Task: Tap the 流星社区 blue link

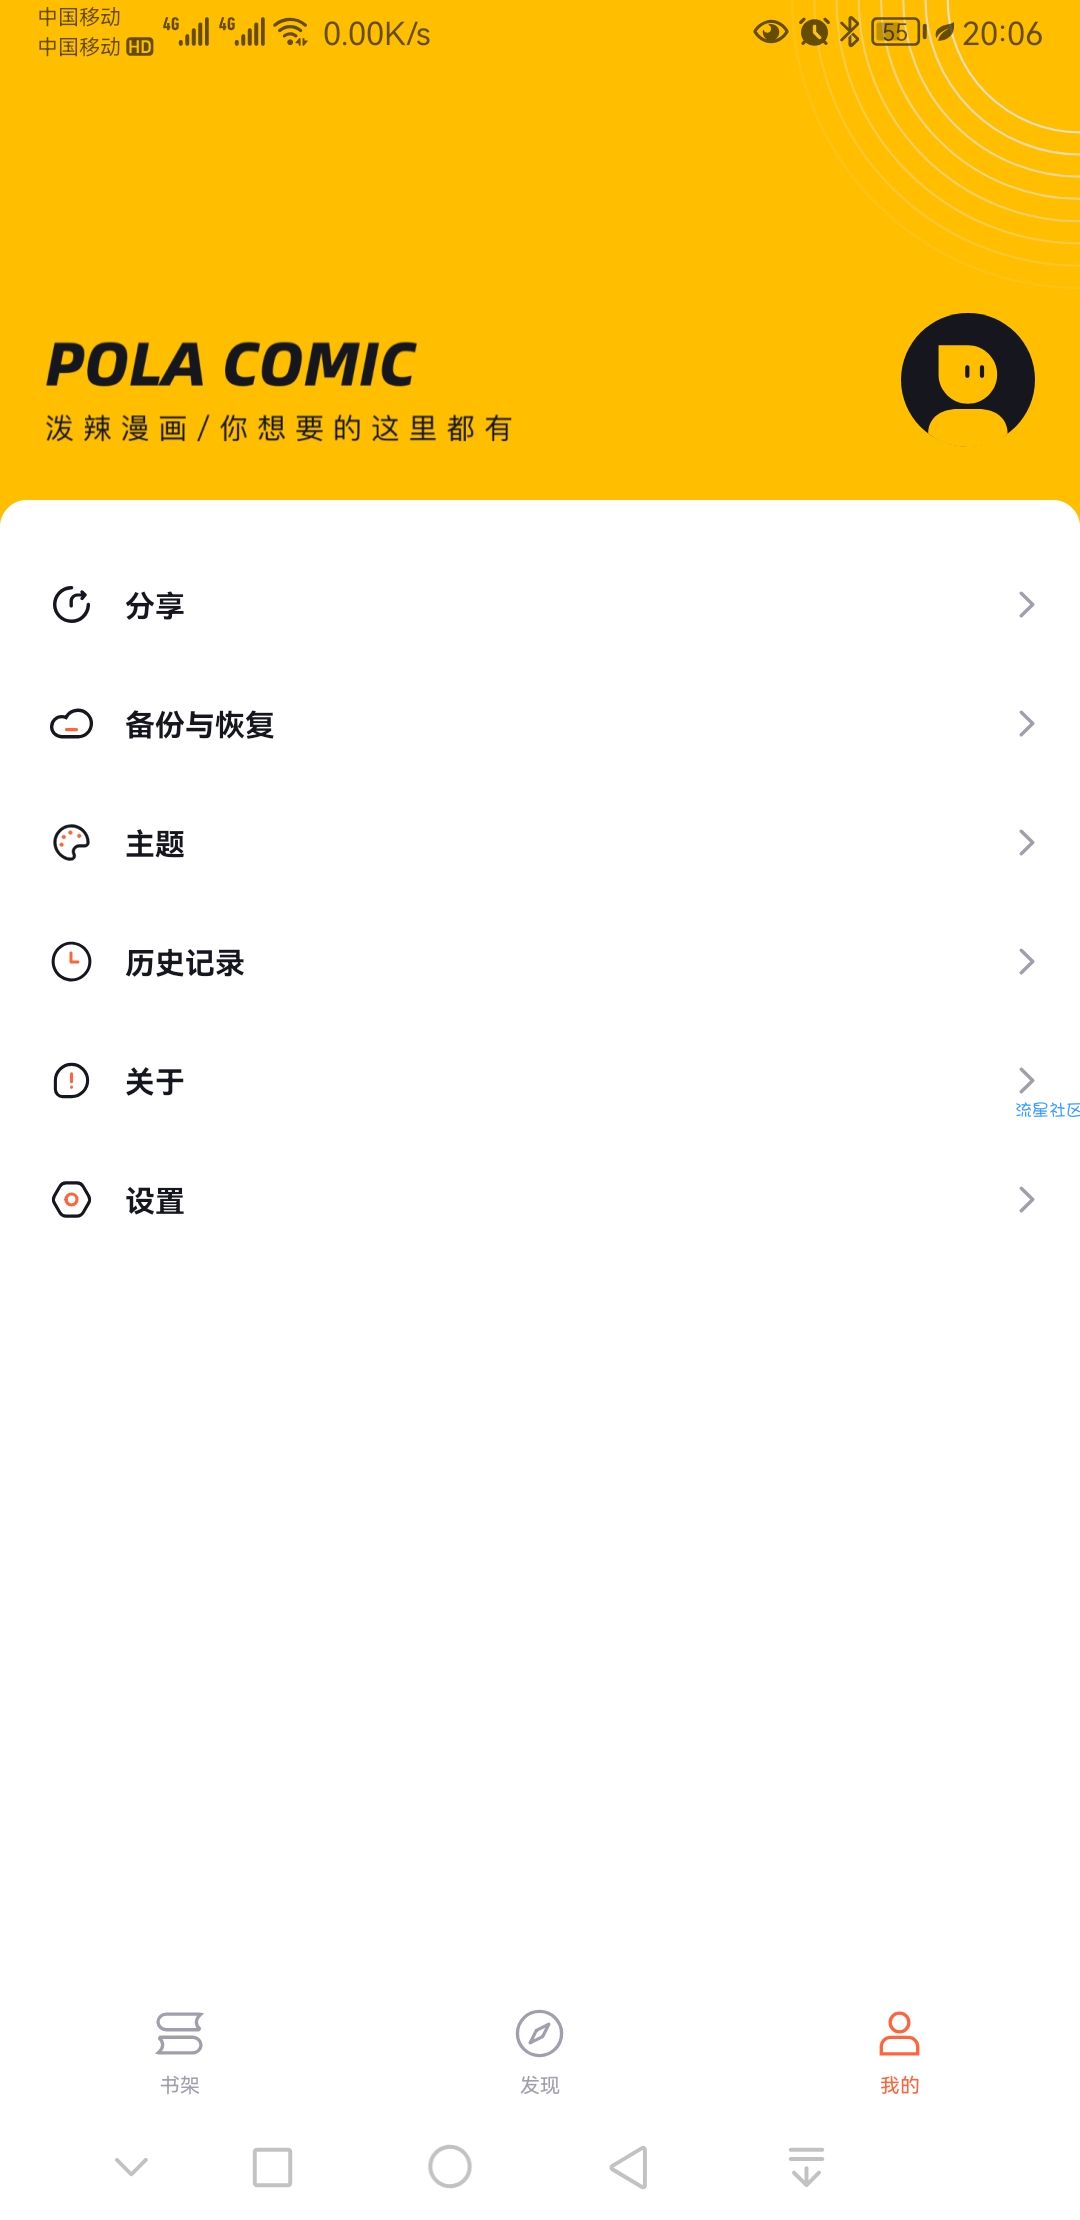Action: point(1047,1110)
